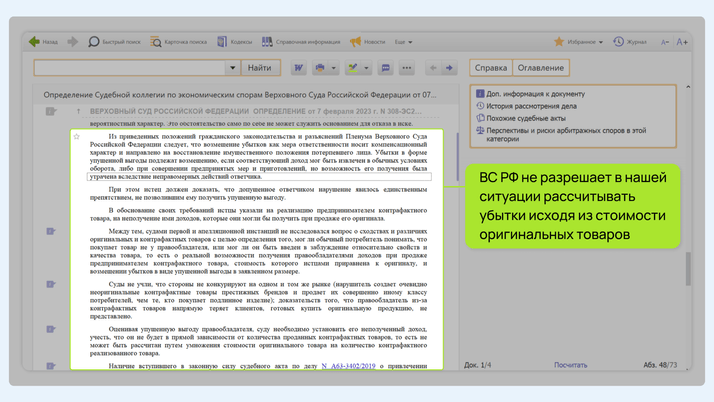Open Справочная информация reference info
Screen dimensions: 714x402
tap(301, 42)
